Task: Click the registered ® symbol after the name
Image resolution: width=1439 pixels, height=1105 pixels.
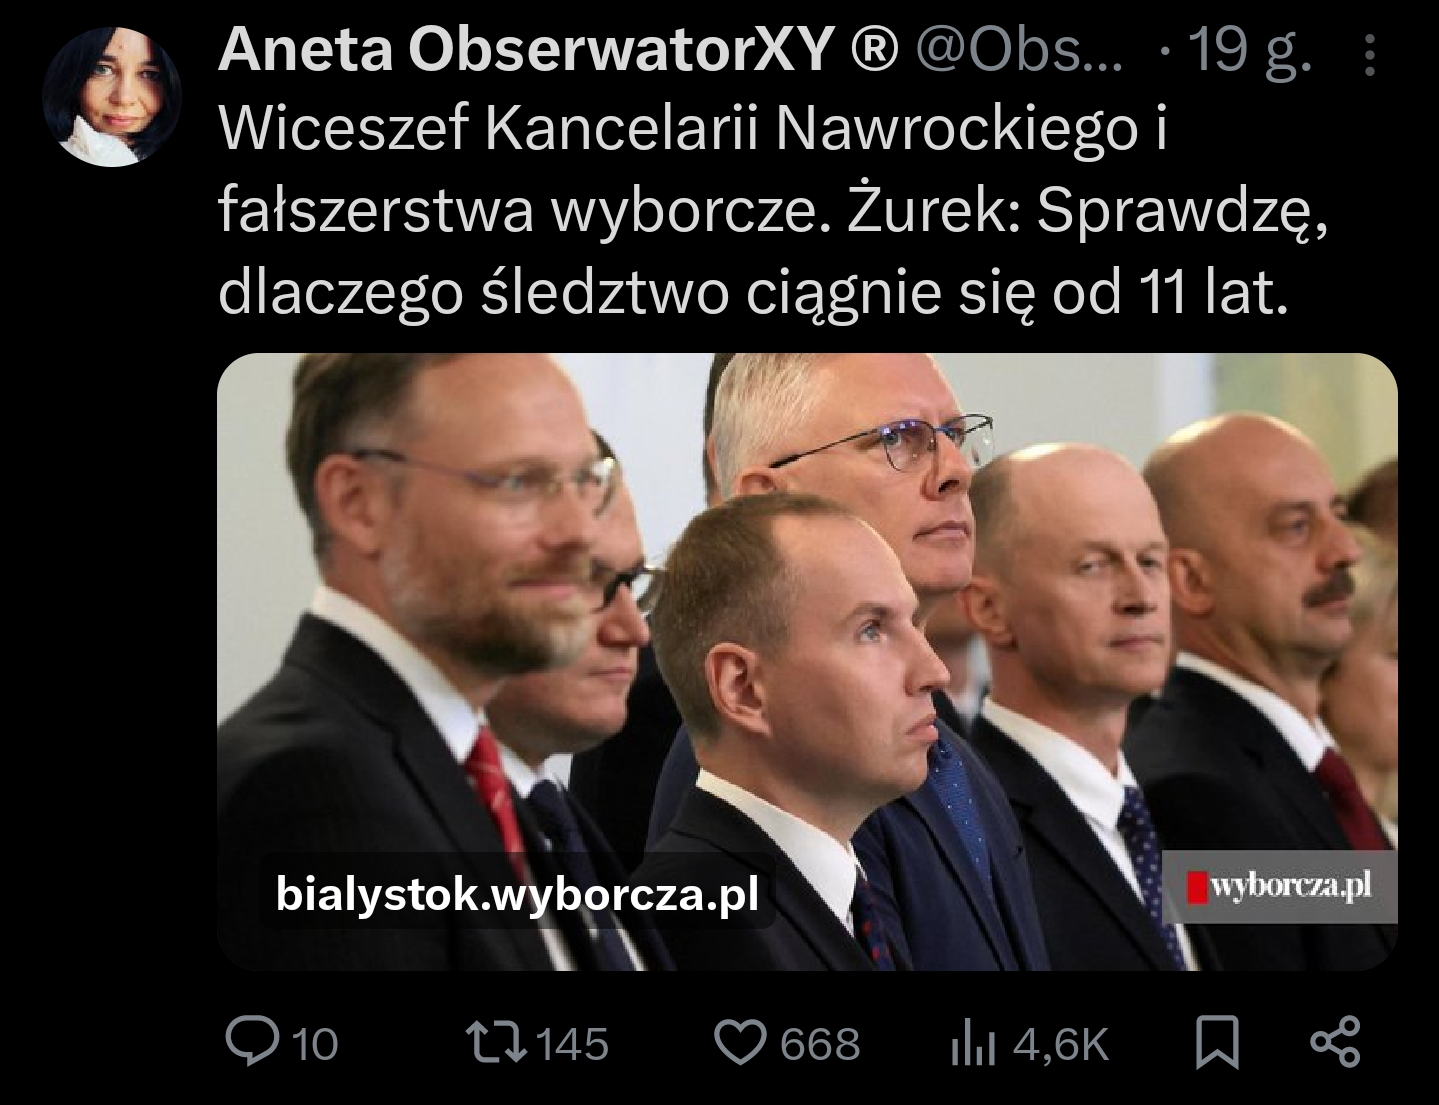Action: (x=875, y=49)
